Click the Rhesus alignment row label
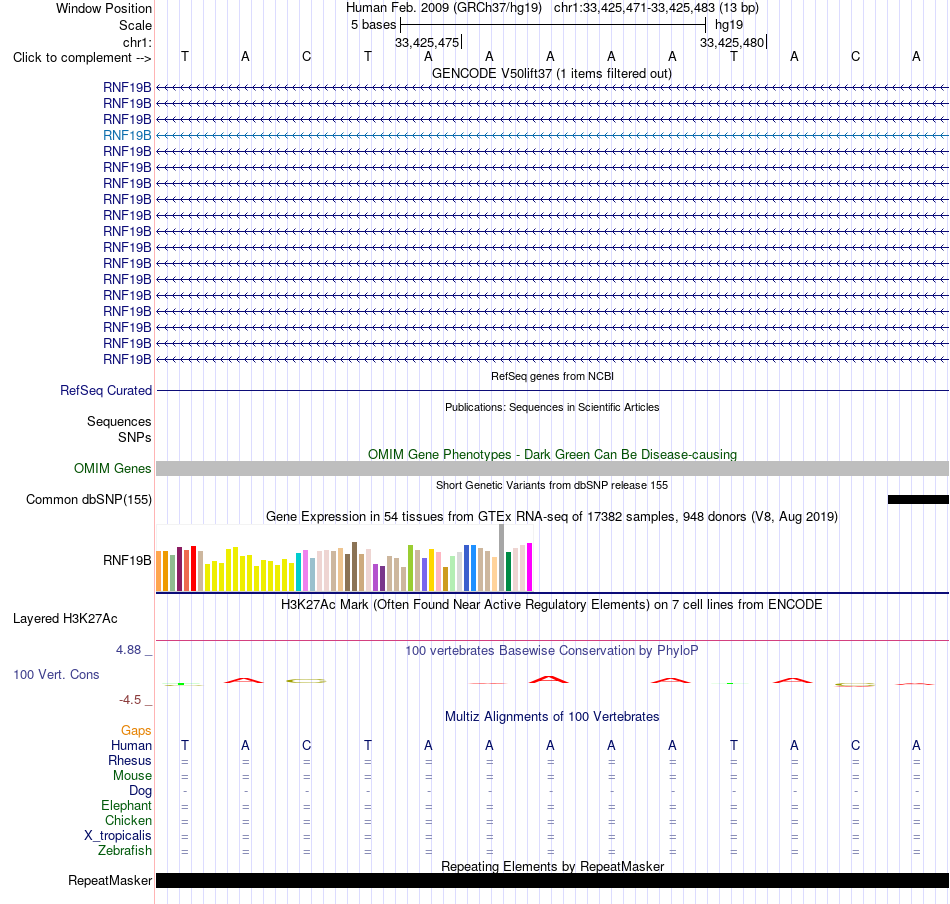Viewport: 950px width, 904px height. (130, 760)
